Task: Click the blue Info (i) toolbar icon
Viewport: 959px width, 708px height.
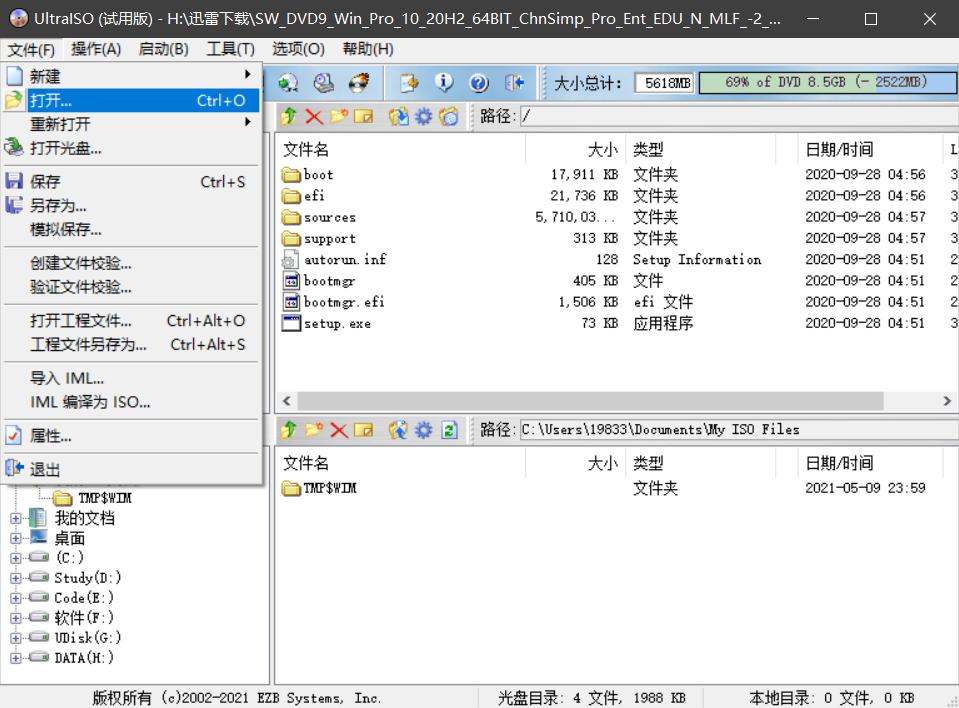Action: (x=444, y=83)
